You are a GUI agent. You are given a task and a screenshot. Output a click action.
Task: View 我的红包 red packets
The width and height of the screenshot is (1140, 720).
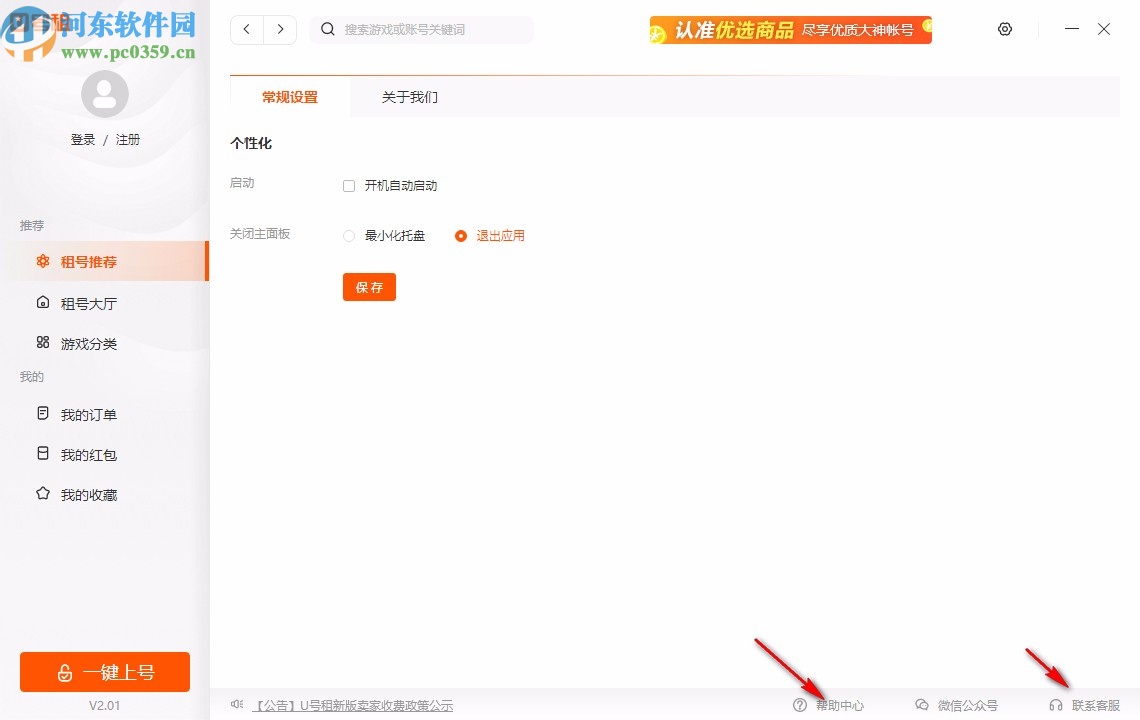point(43,454)
